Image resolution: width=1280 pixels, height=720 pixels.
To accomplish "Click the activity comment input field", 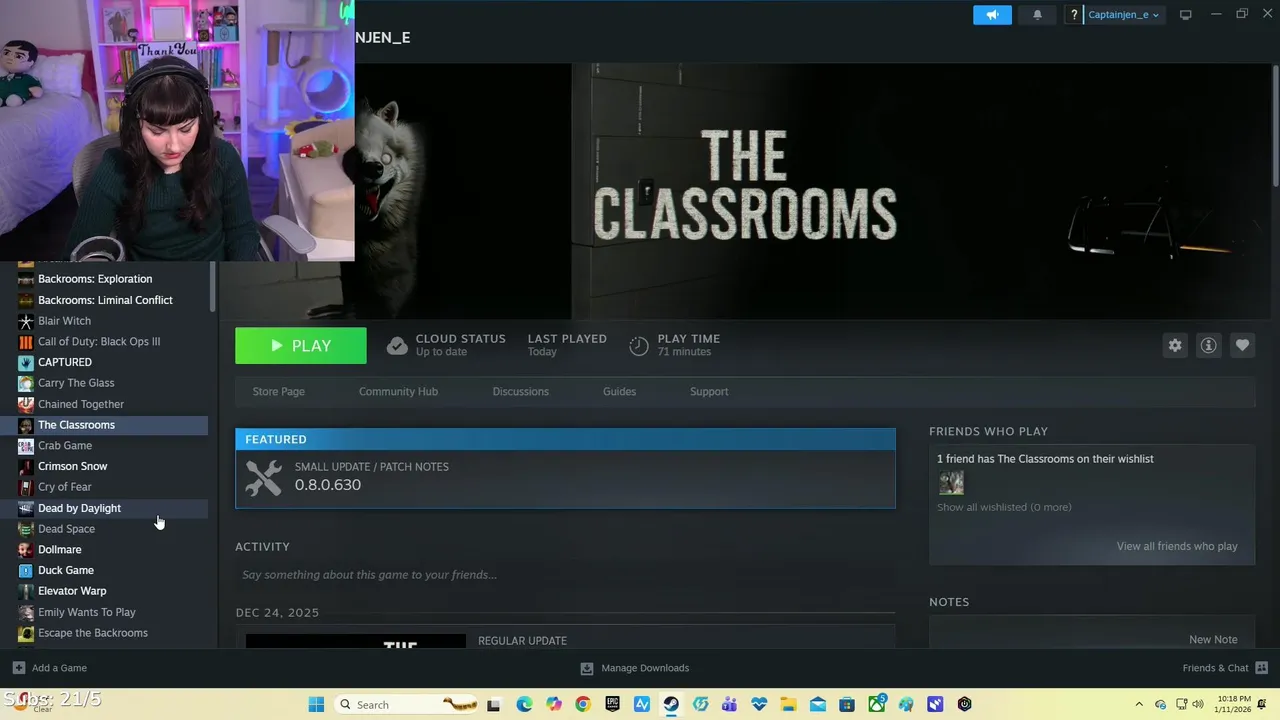I will tap(565, 575).
